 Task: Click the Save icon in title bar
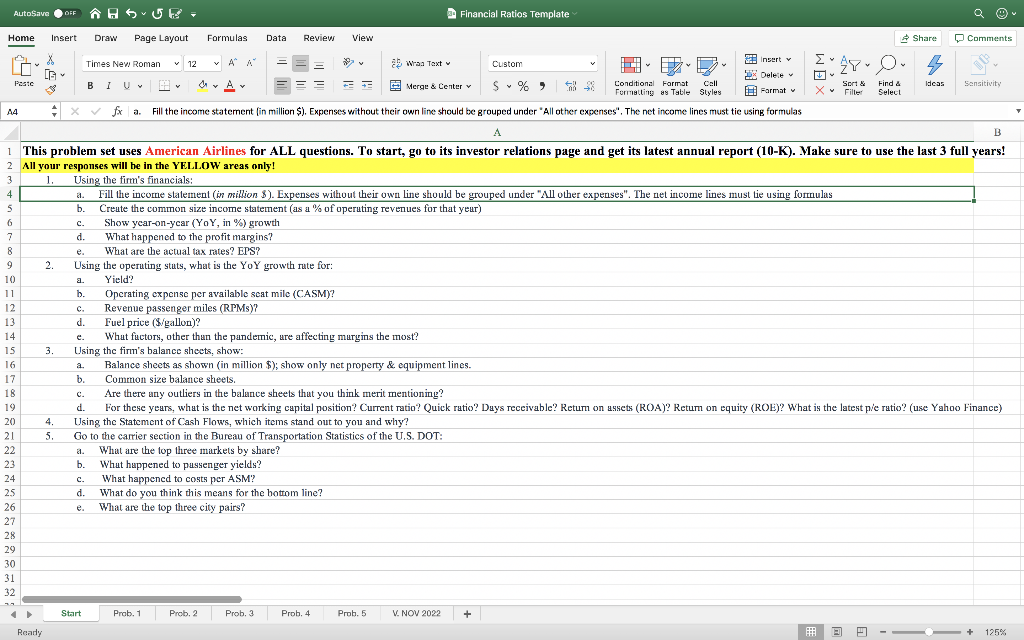coord(113,13)
